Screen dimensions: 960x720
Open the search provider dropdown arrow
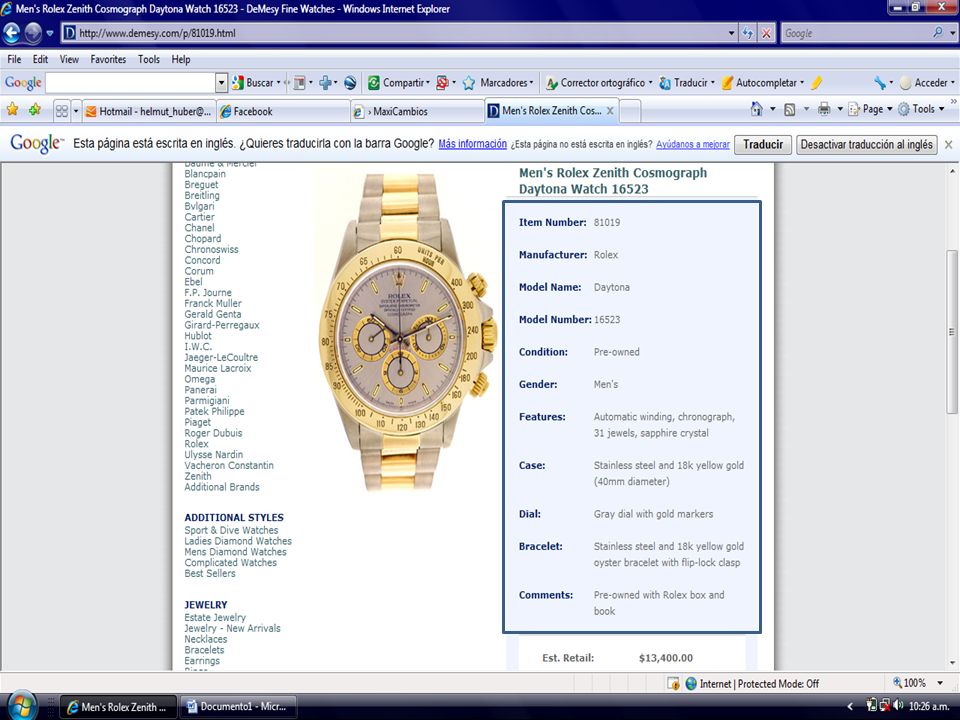point(953,33)
